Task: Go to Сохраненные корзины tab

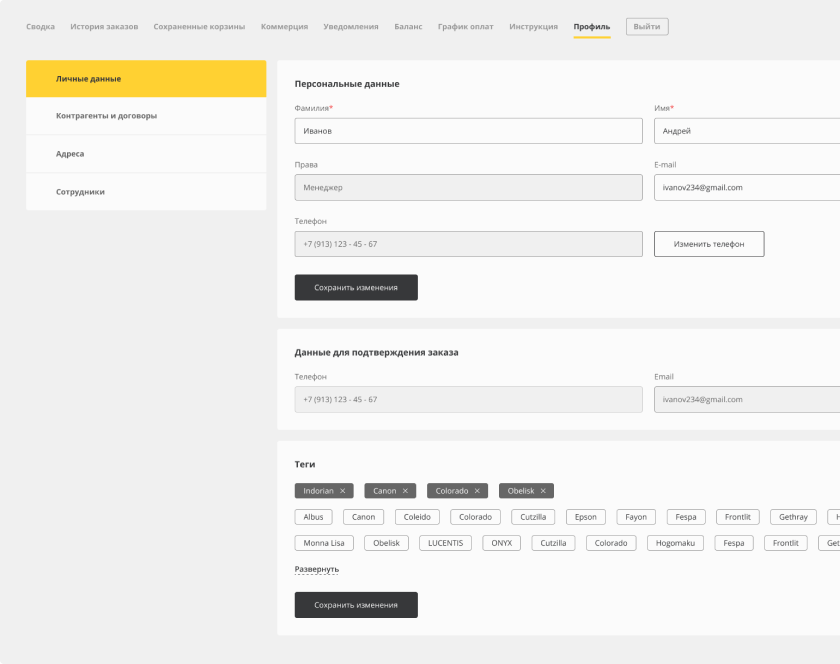Action: (199, 26)
